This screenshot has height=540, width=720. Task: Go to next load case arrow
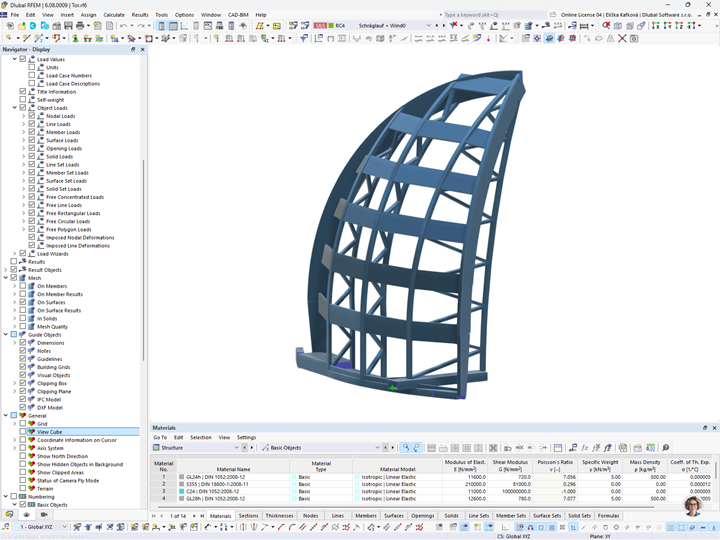coord(444,26)
